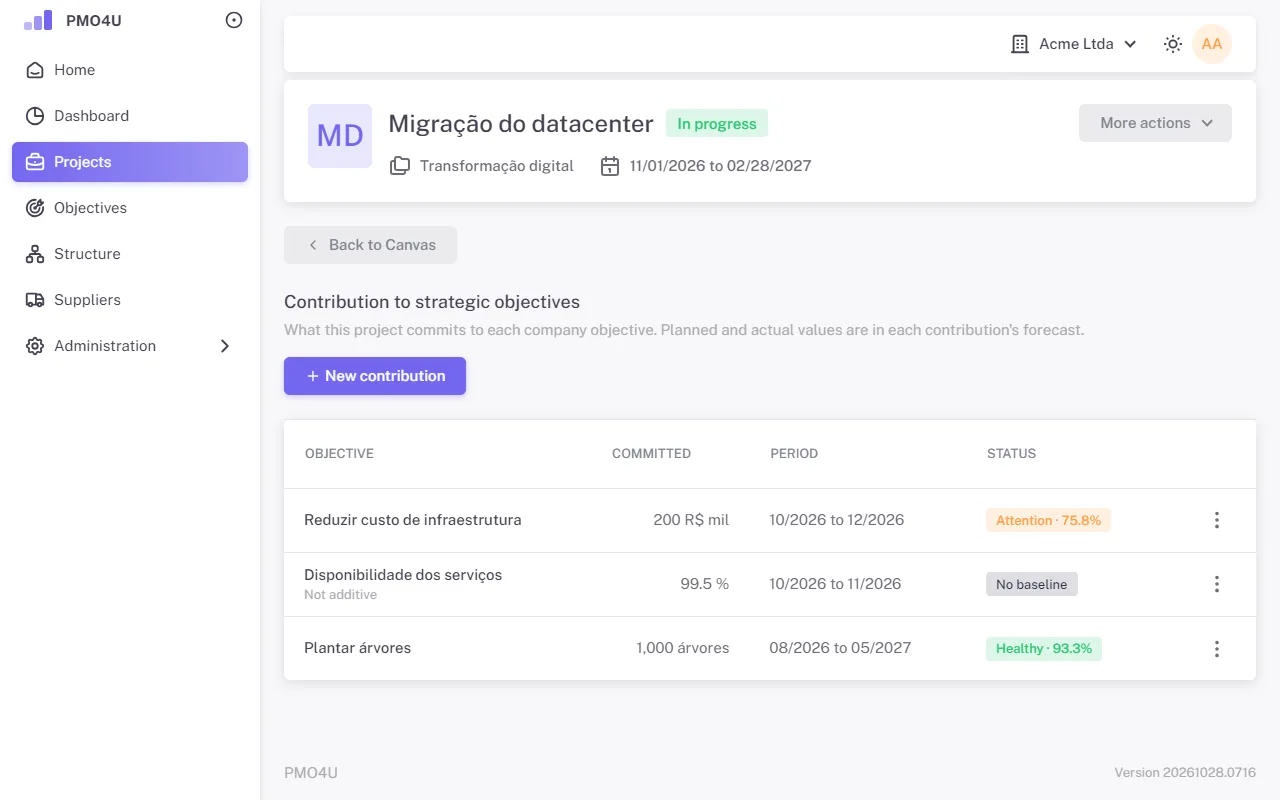1280x800 pixels.
Task: Click the Transformação digital portfolio label
Action: [497, 166]
